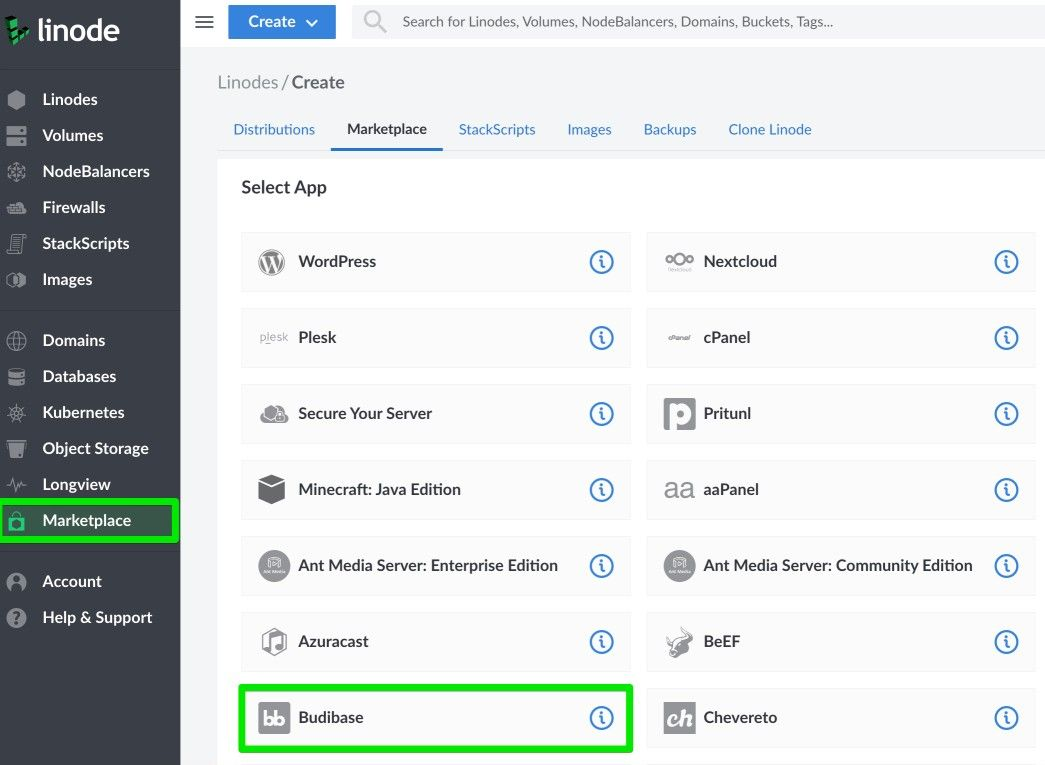Click the BeEF bull logo icon
The image size is (1045, 765).
[679, 642]
